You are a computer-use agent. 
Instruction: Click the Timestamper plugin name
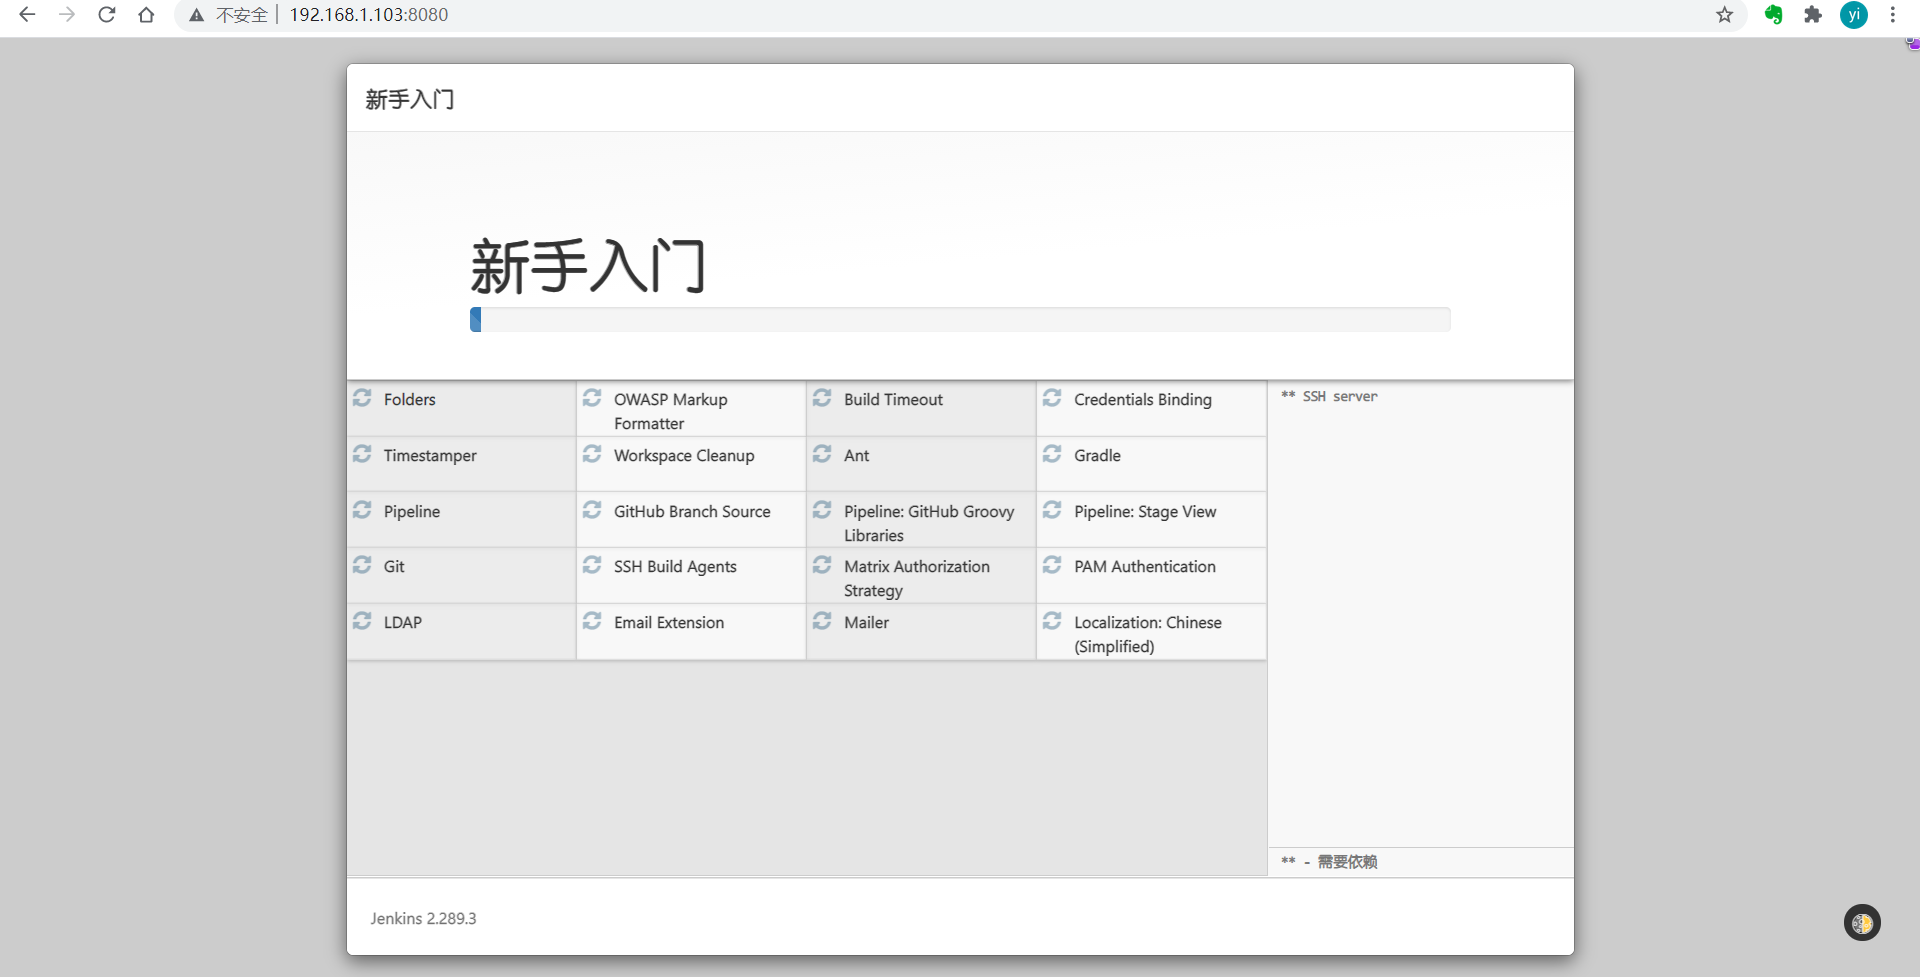[x=430, y=456]
